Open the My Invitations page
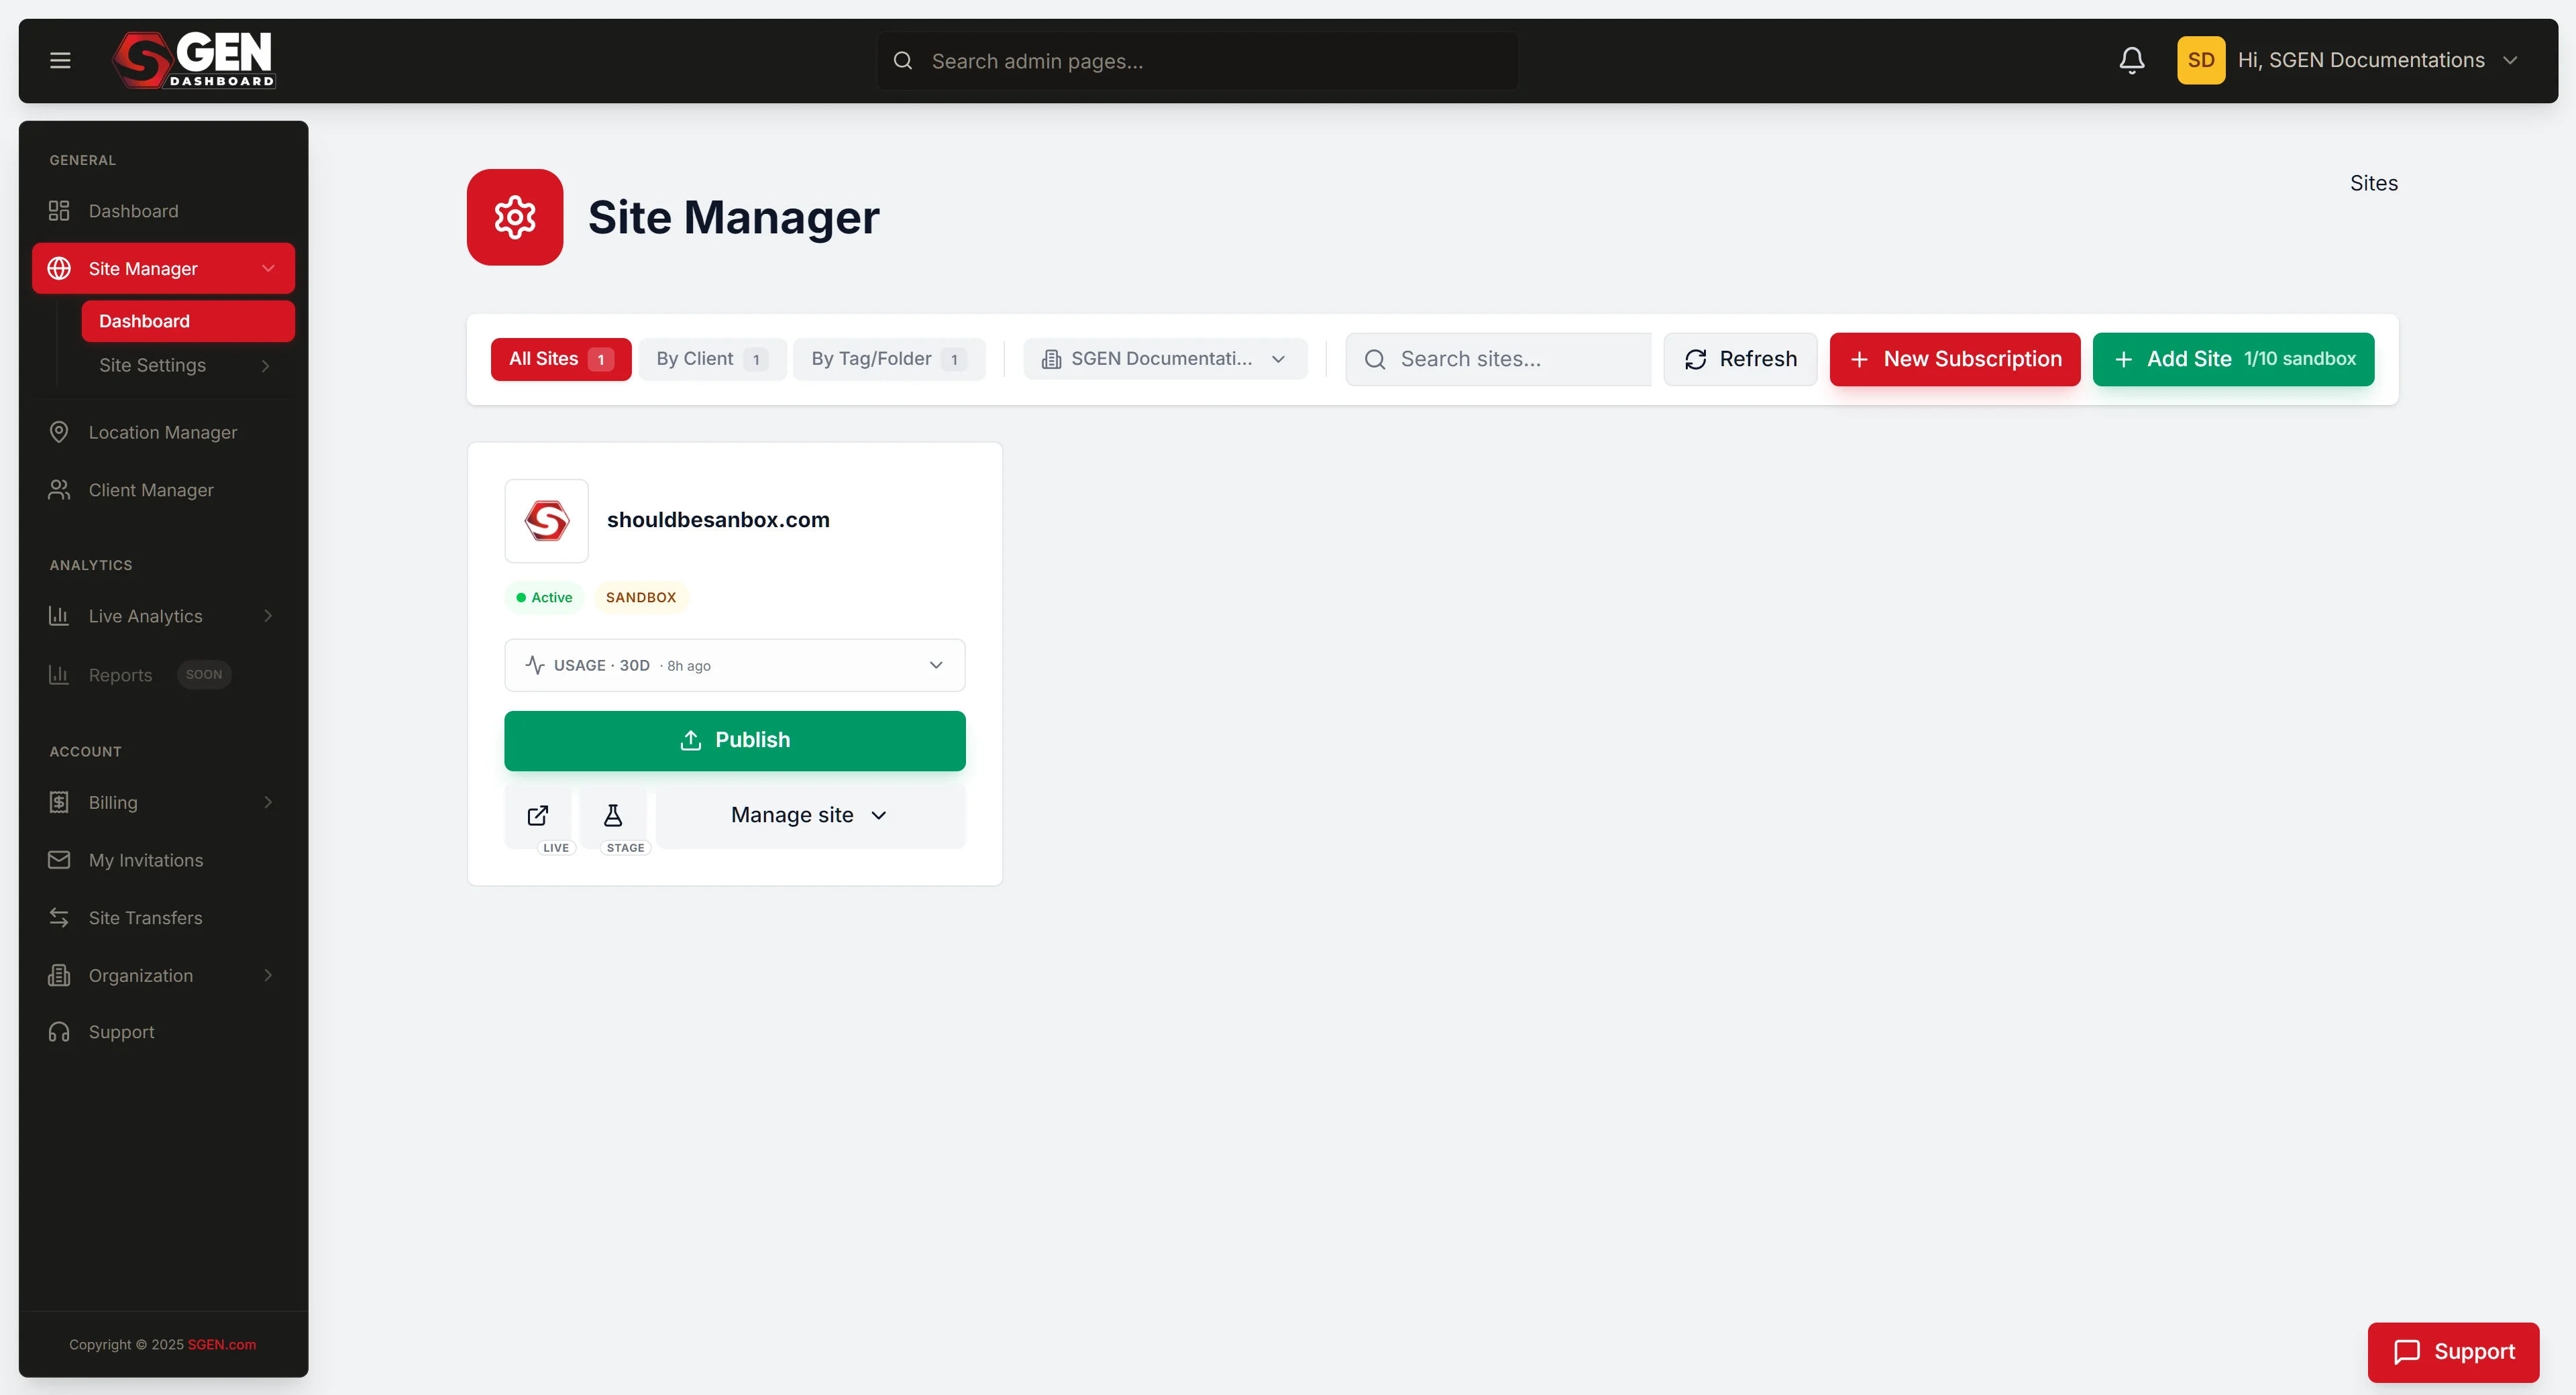2576x1395 pixels. [163, 860]
